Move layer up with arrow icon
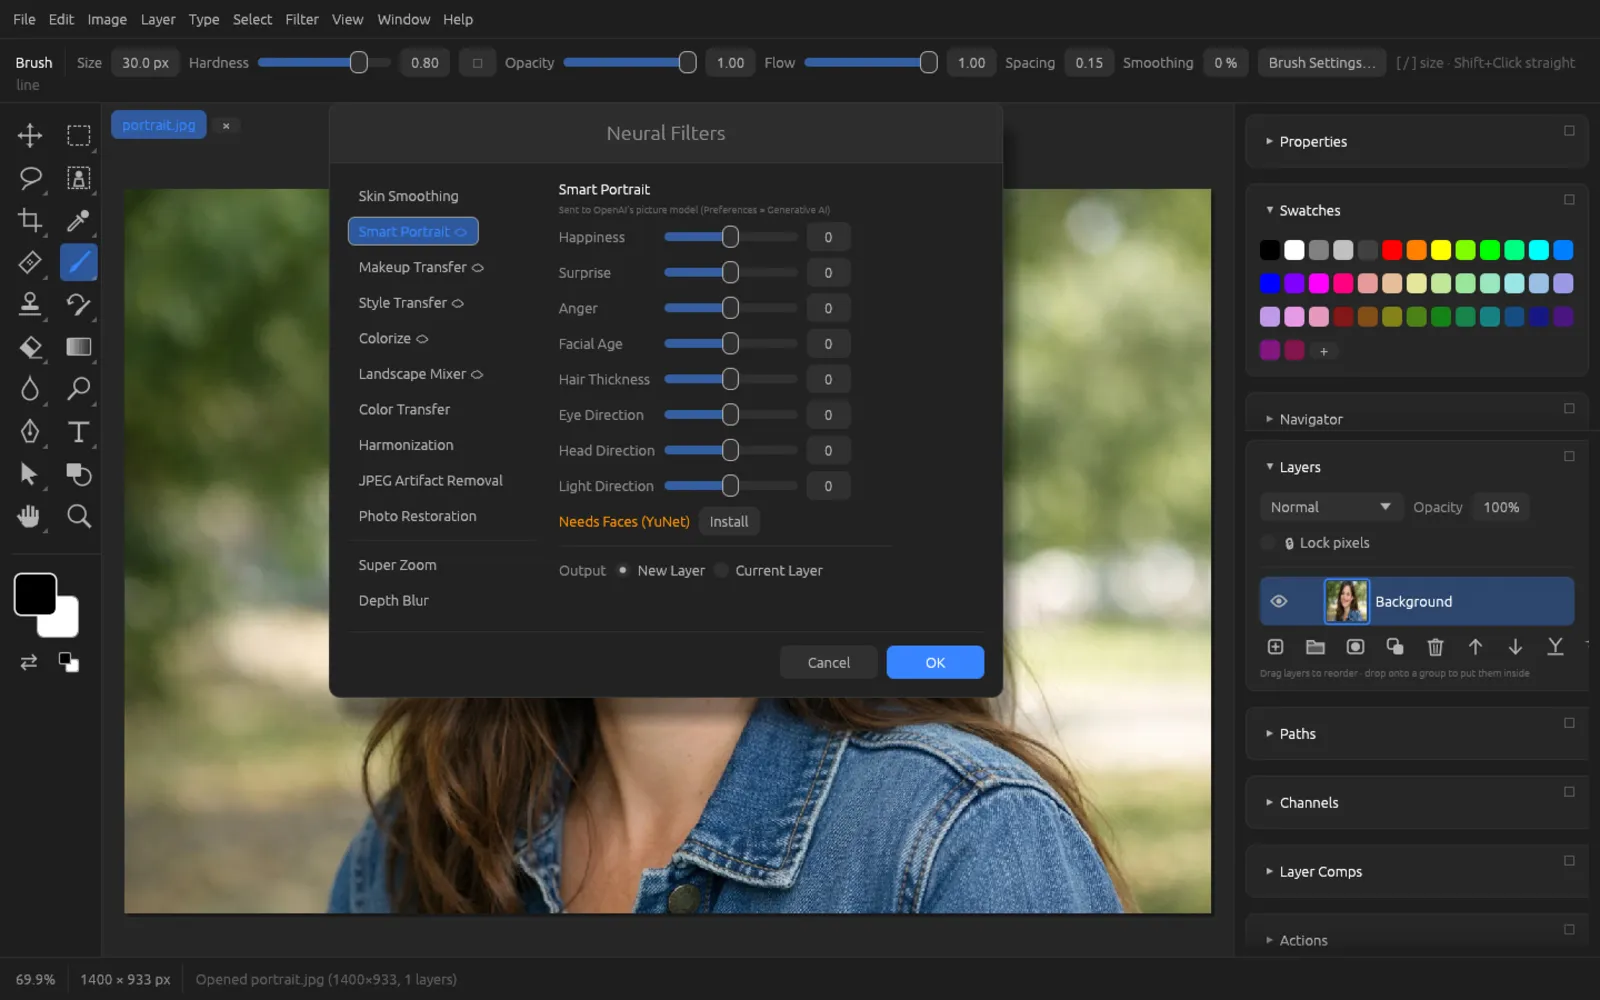 tap(1475, 647)
